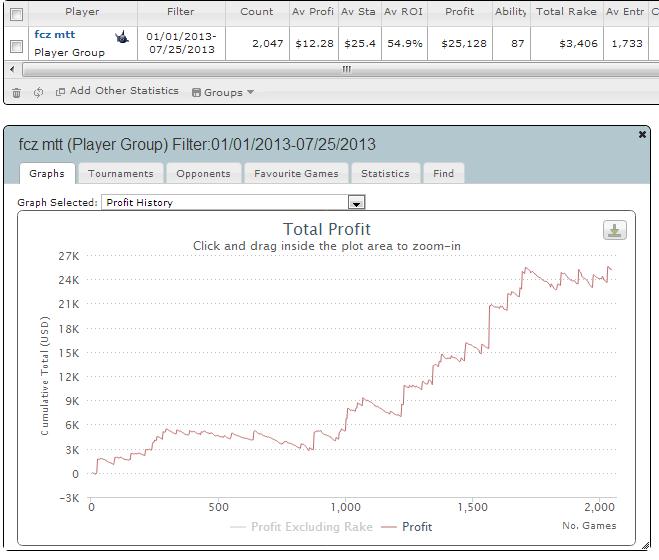Click the Profit History combo box
Image resolution: width=659 pixels, height=560 pixels.
pyautogui.click(x=233, y=202)
